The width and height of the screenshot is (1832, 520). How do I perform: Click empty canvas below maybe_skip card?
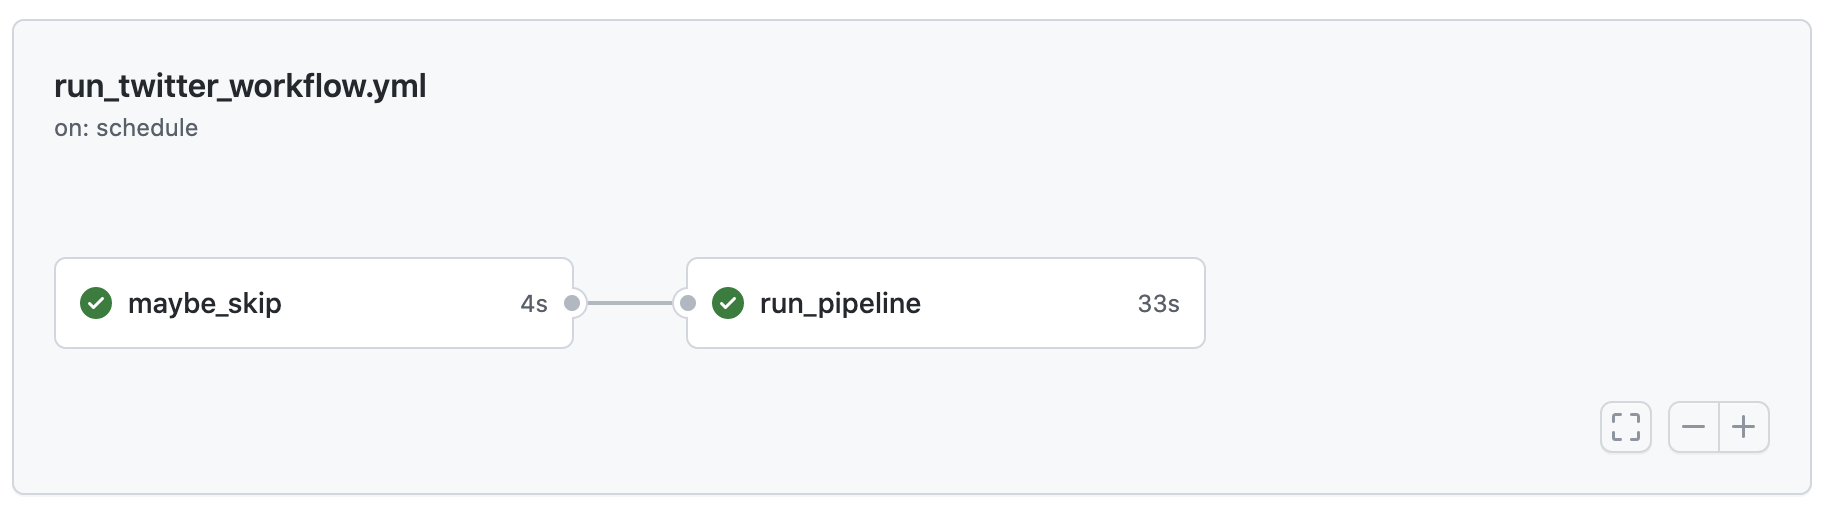300,420
